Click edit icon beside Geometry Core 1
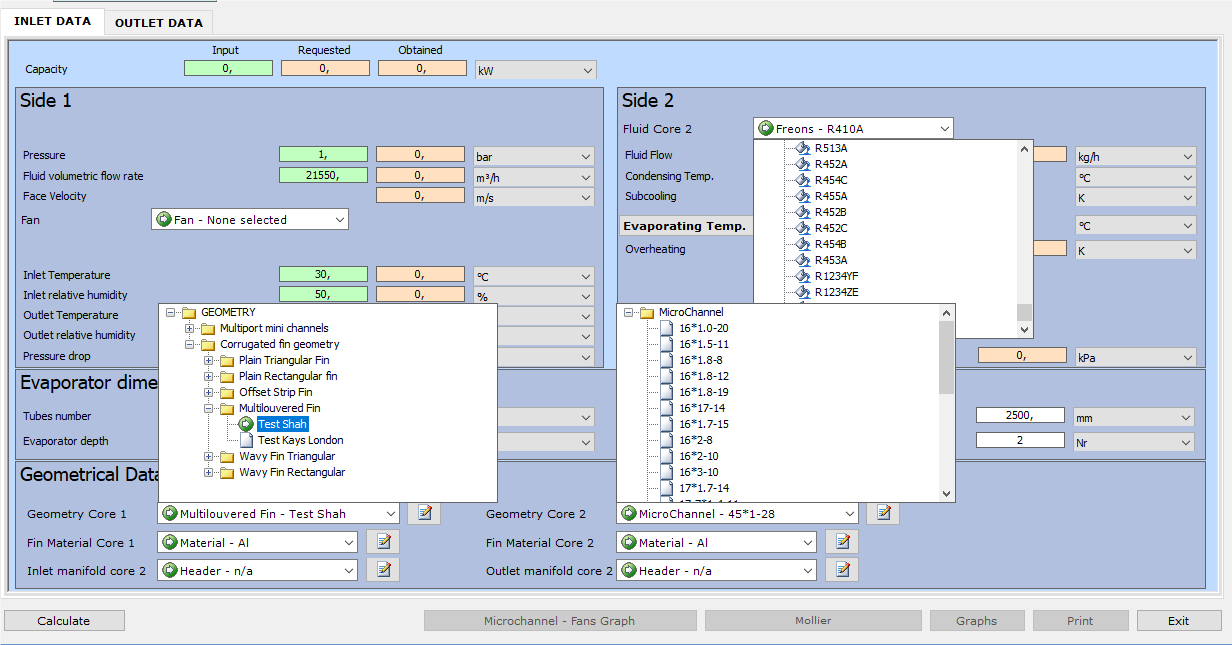 424,513
